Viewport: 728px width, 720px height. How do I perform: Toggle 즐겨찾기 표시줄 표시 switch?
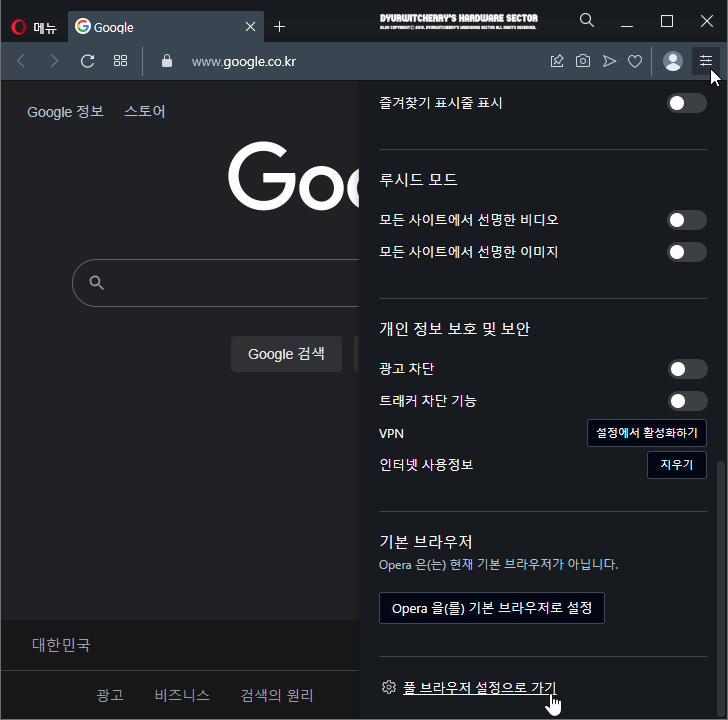(687, 103)
